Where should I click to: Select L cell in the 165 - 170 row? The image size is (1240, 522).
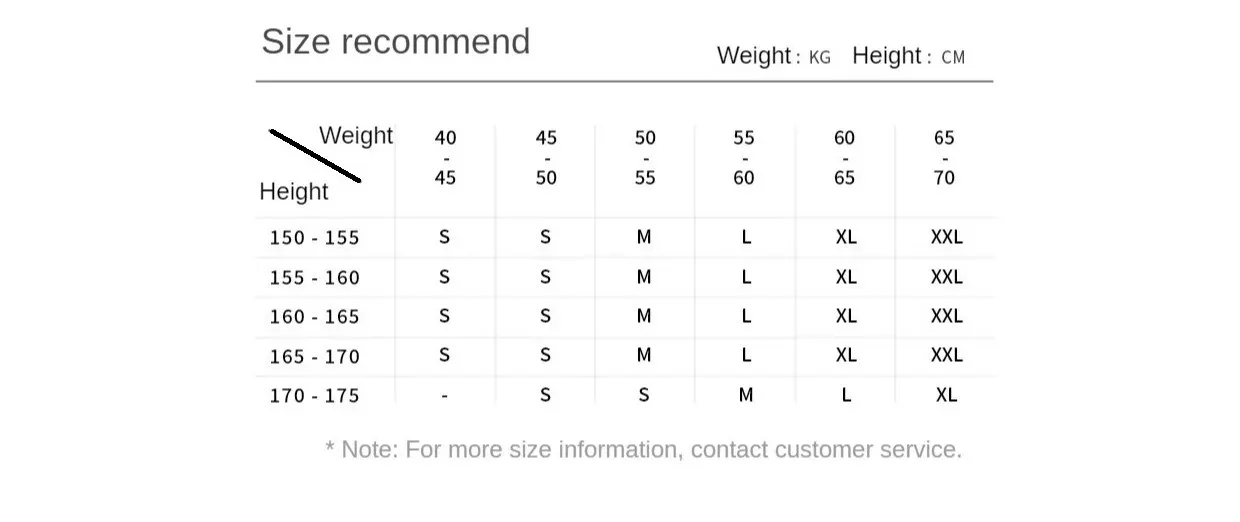(x=746, y=355)
